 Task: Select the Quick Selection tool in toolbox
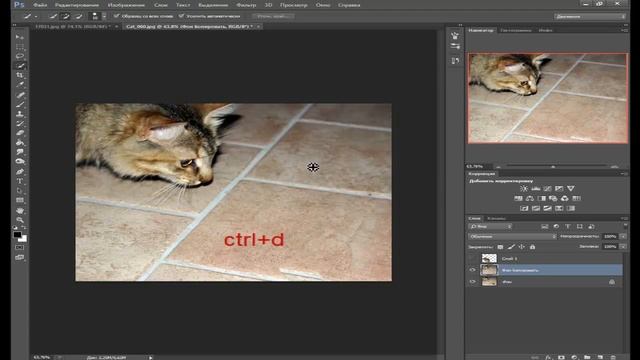pos(20,66)
